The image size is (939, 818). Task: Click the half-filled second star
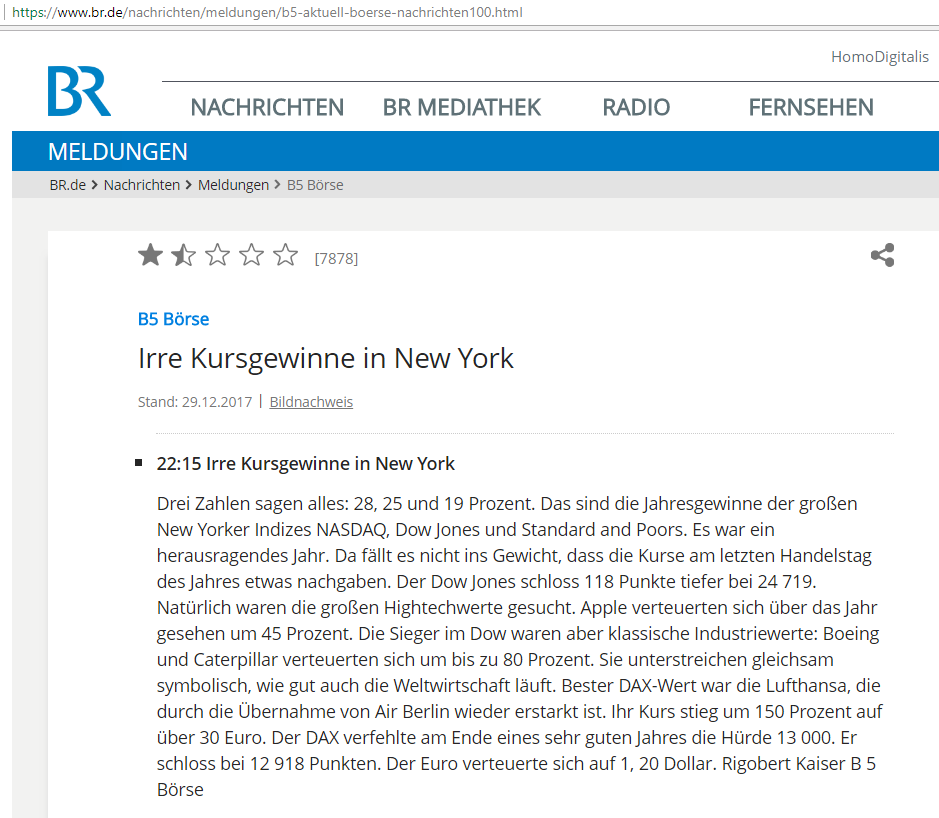coord(184,255)
